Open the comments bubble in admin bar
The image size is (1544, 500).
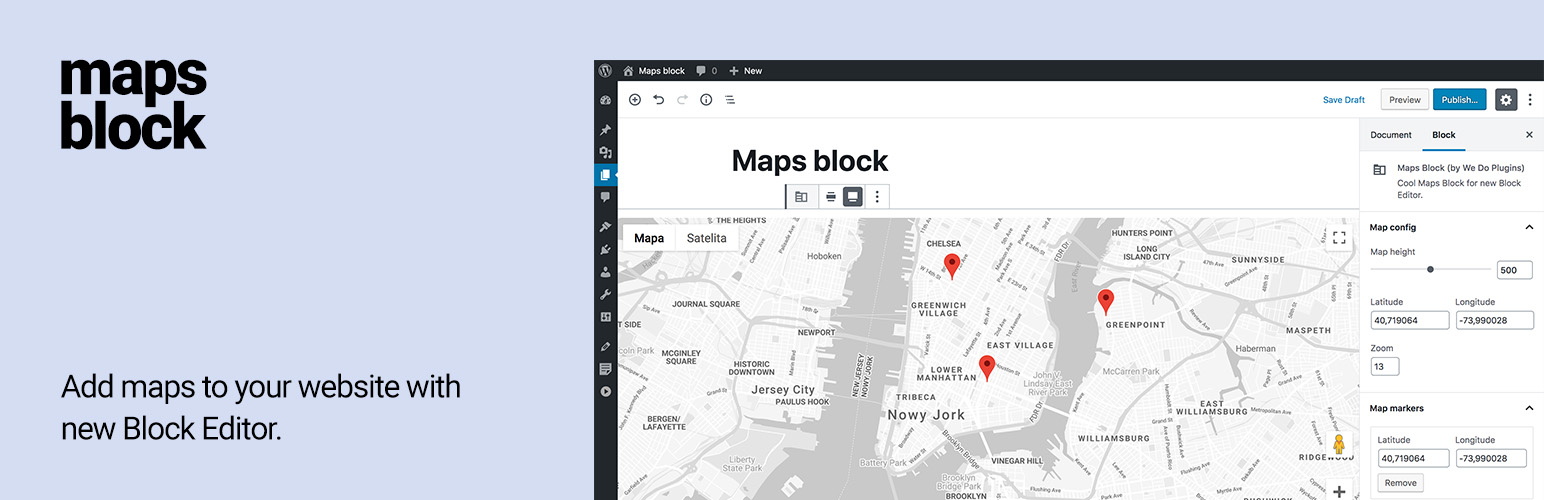tap(706, 71)
